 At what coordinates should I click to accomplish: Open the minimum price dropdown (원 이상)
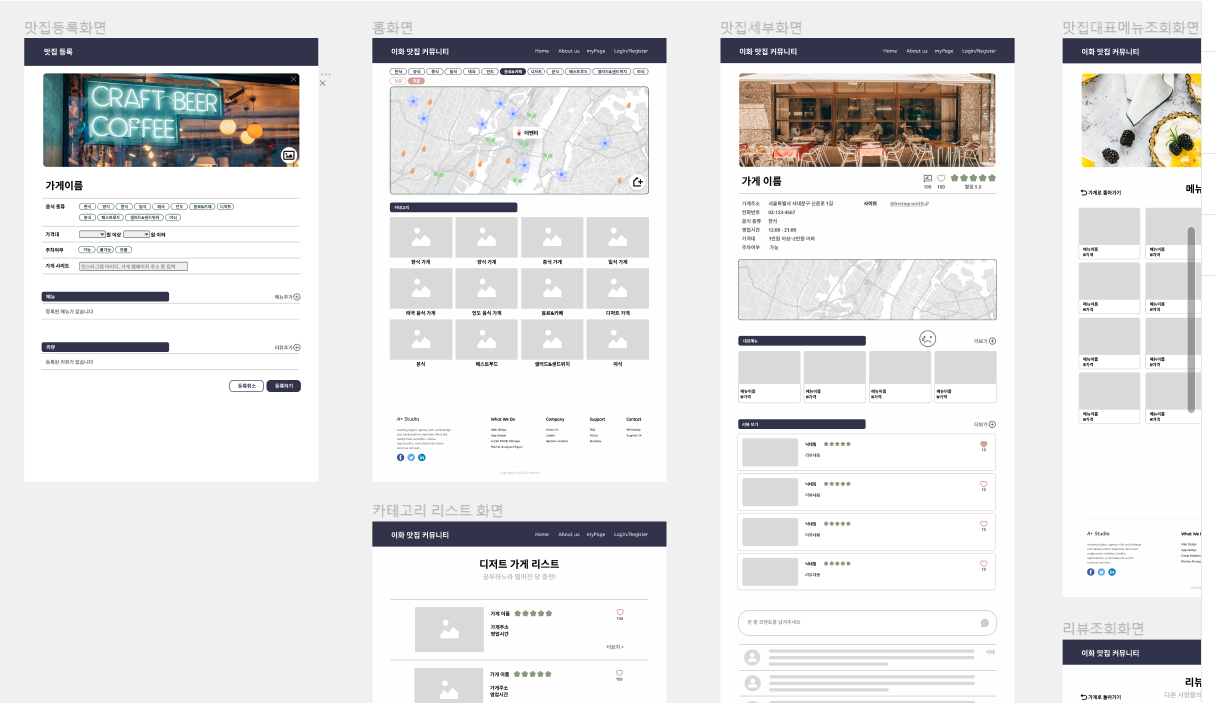coord(92,234)
